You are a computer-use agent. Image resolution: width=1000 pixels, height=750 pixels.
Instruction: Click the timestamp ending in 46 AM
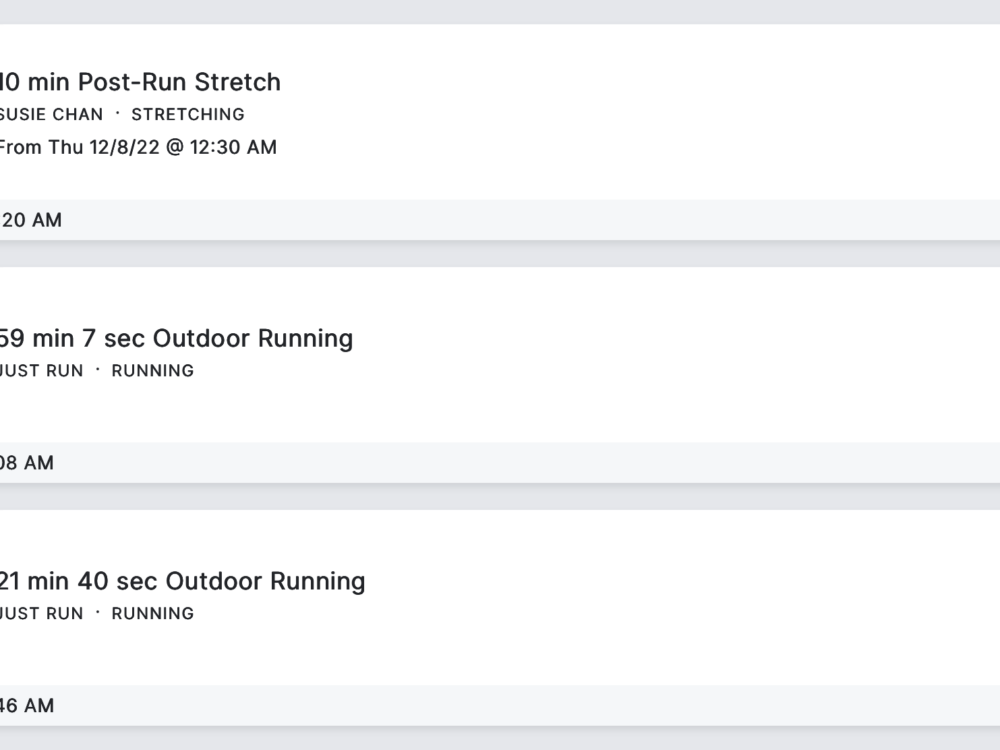click(x=28, y=706)
